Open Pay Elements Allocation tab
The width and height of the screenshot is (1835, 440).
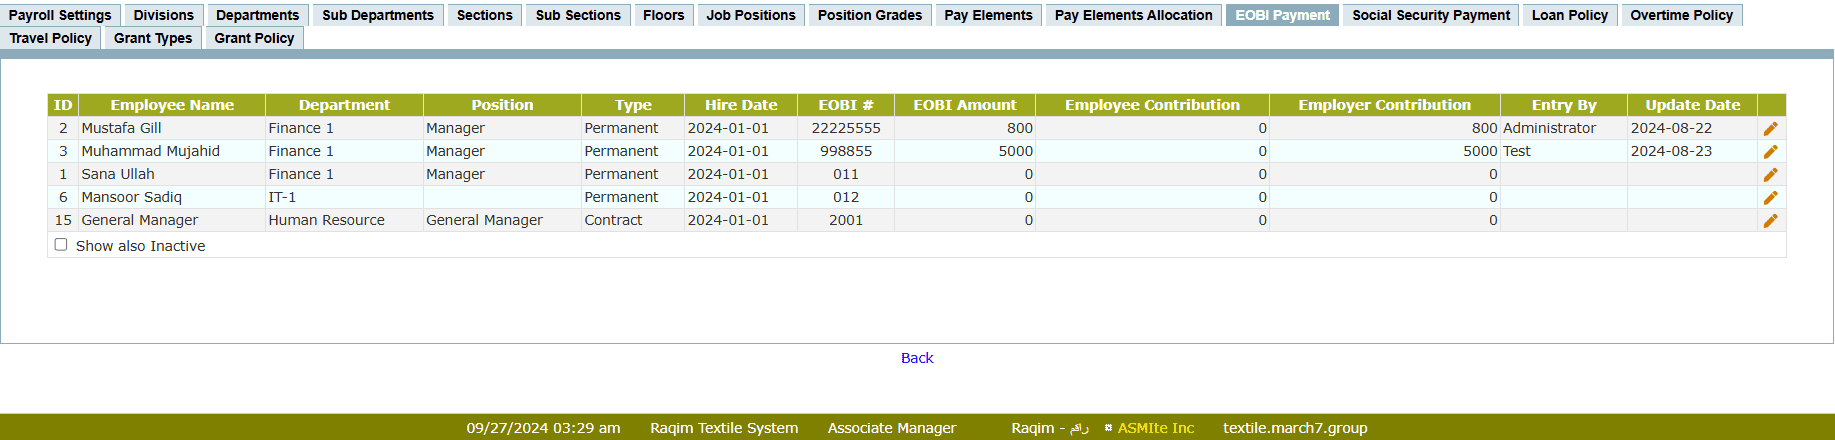(x=1133, y=15)
